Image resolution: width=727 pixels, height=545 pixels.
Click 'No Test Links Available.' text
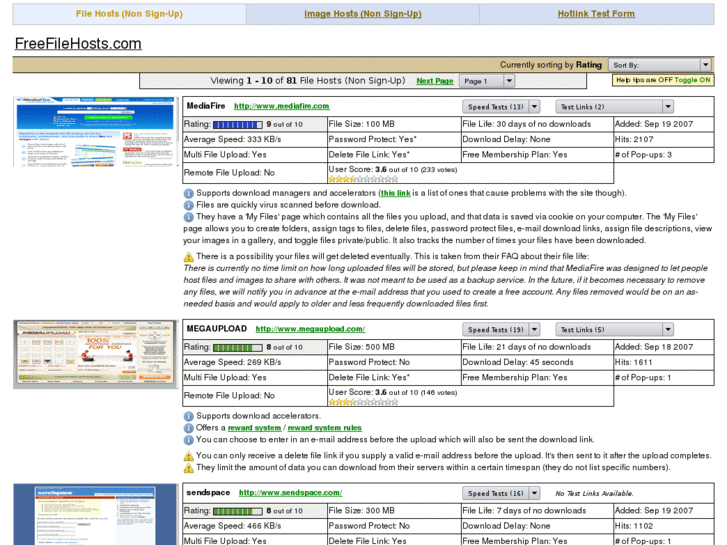point(595,494)
